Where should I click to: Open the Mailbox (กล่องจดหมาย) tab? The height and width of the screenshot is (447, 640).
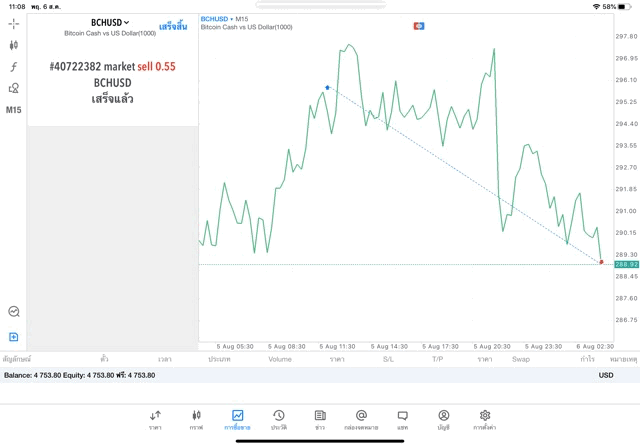(361, 419)
